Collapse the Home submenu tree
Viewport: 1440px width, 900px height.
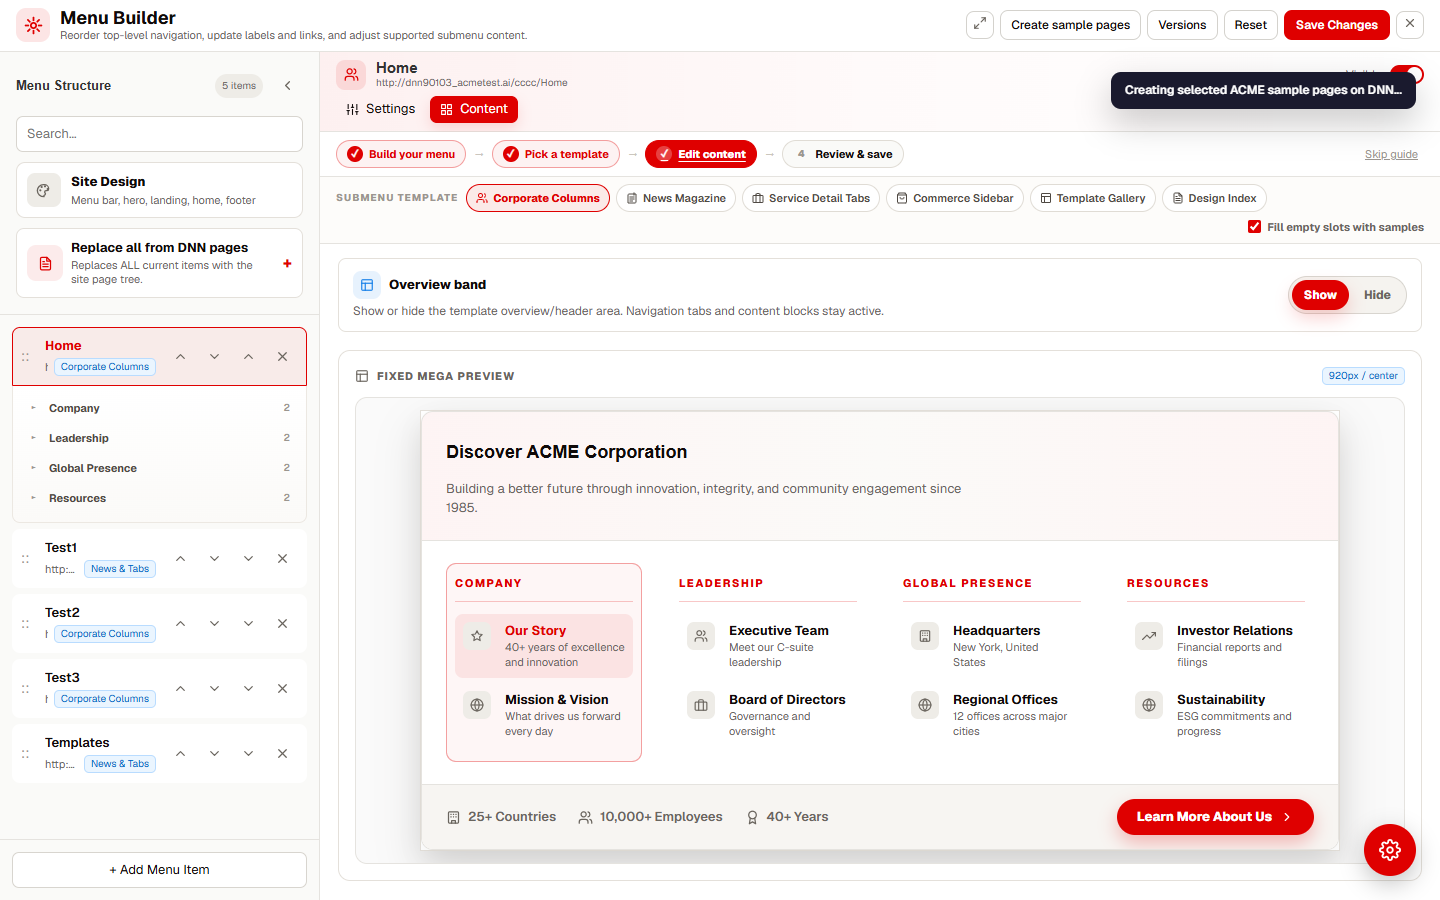(248, 357)
